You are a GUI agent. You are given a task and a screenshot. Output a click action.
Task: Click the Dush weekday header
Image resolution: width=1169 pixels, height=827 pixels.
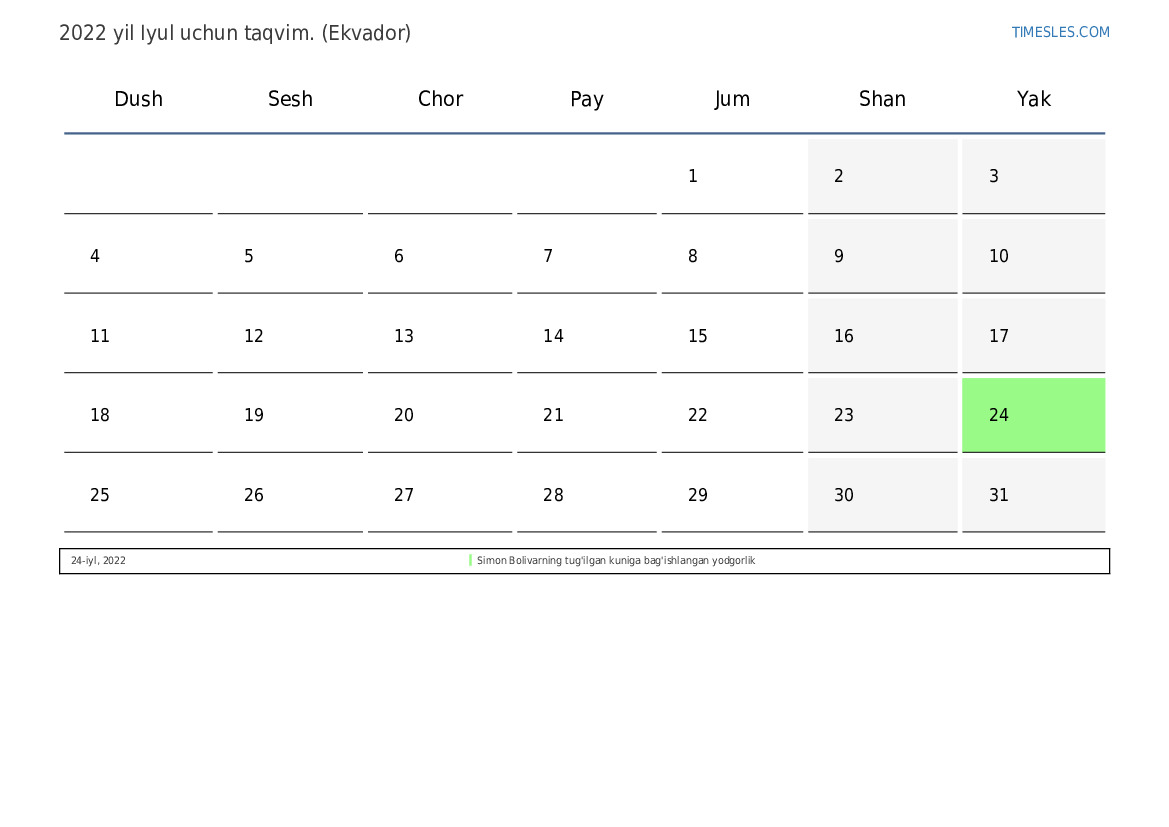click(x=138, y=99)
